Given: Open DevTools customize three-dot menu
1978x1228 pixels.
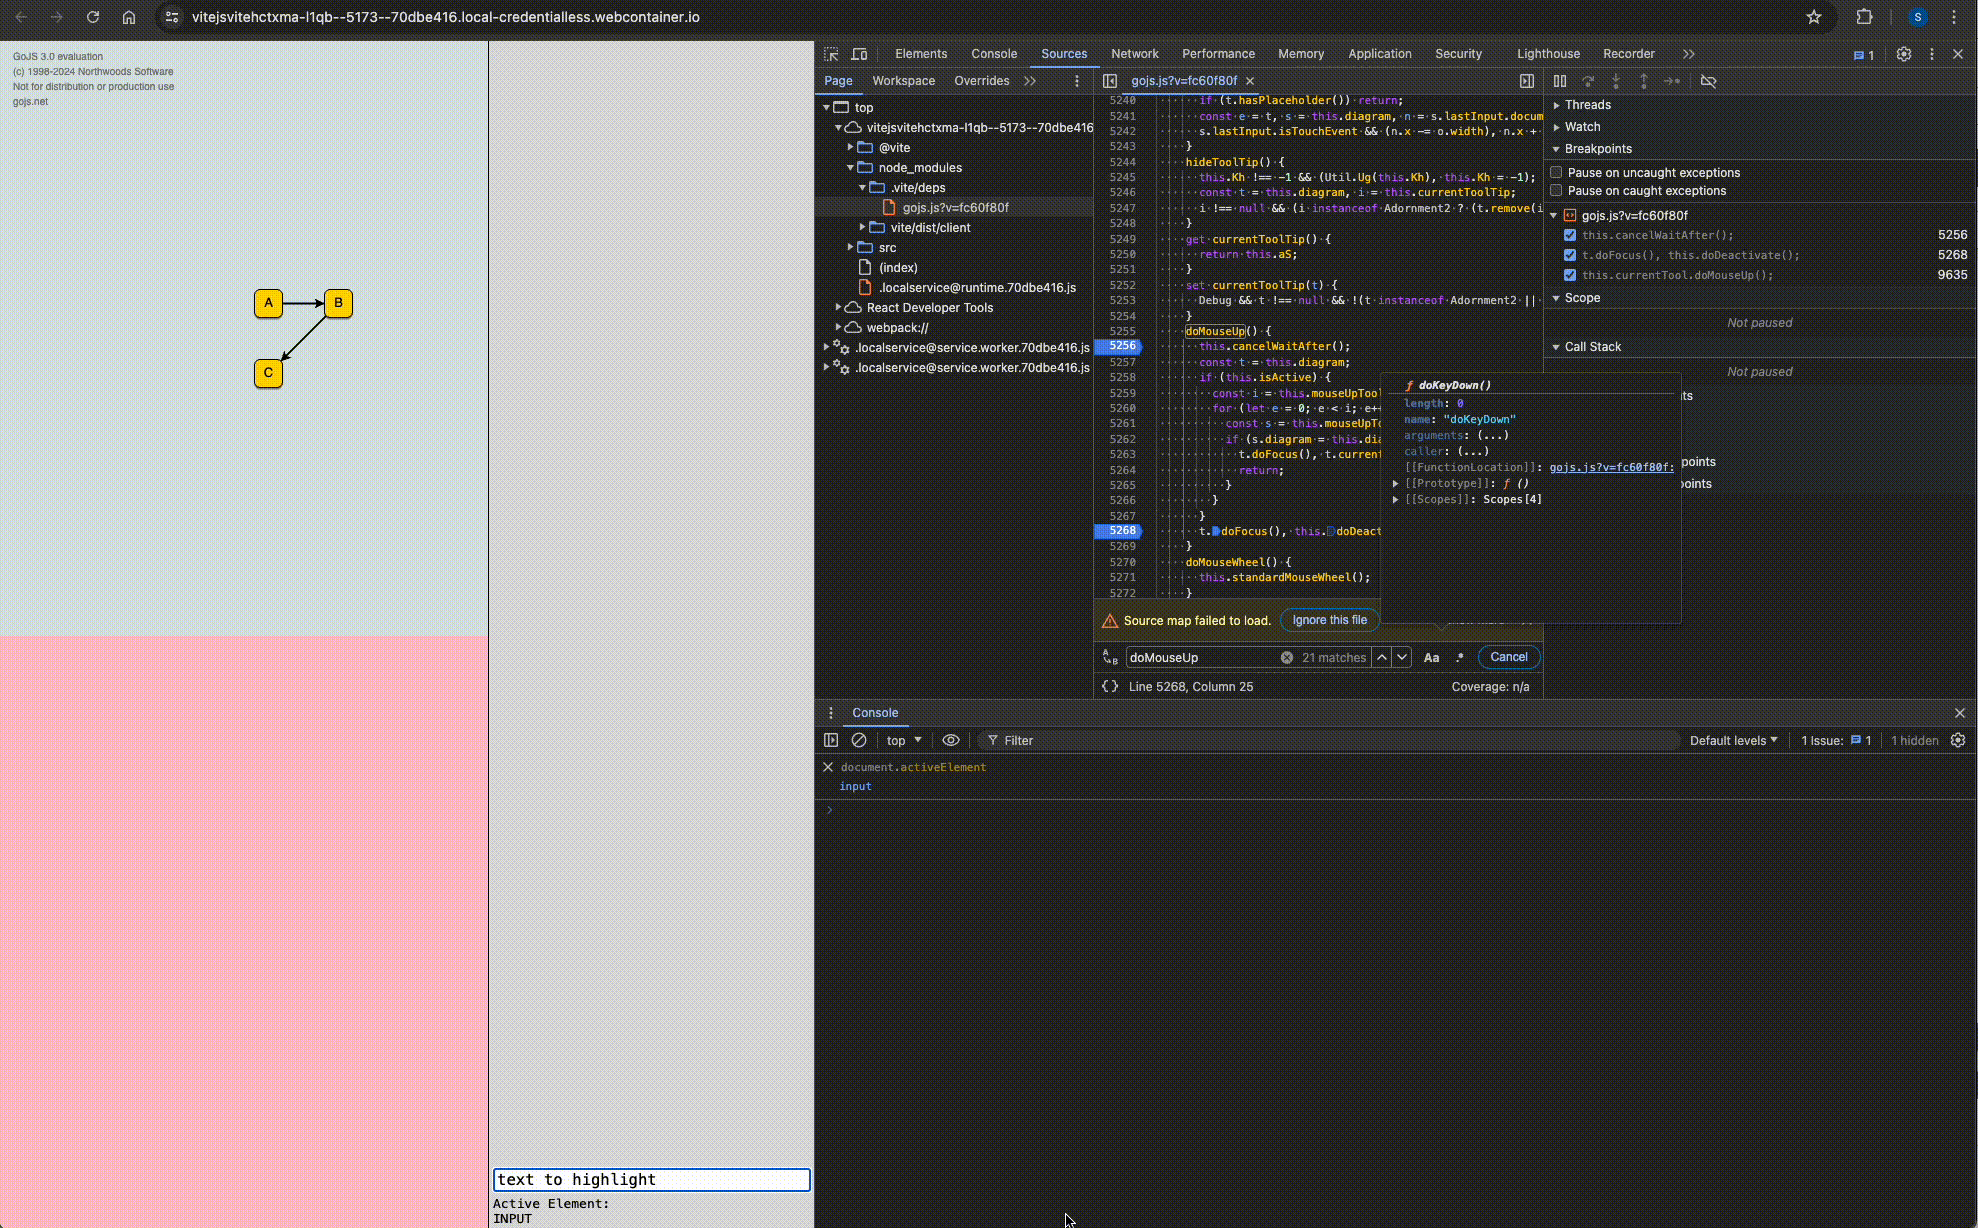Looking at the screenshot, I should click(x=1932, y=54).
